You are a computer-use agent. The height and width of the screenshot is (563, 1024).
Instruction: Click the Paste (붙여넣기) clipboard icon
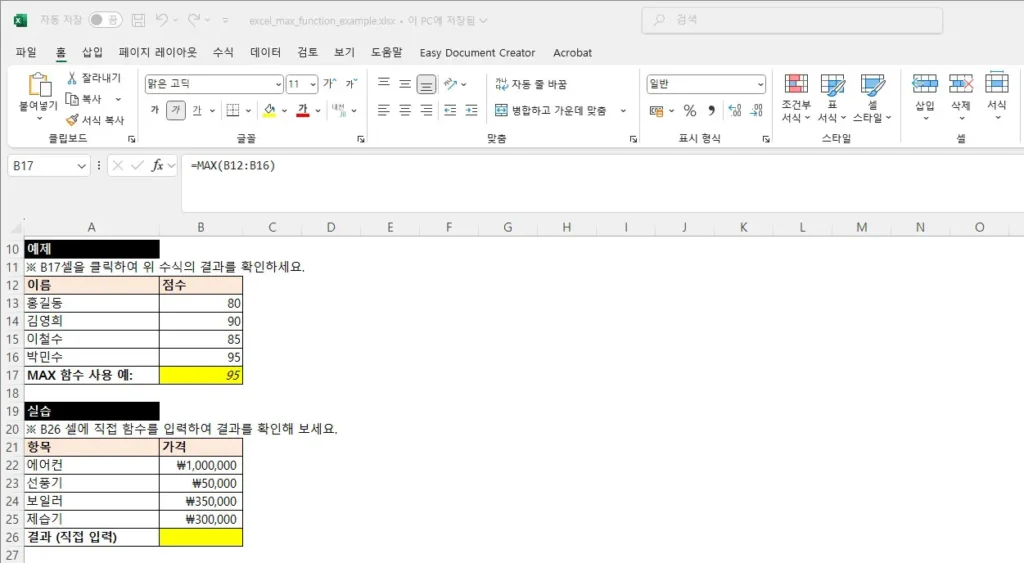tap(39, 86)
